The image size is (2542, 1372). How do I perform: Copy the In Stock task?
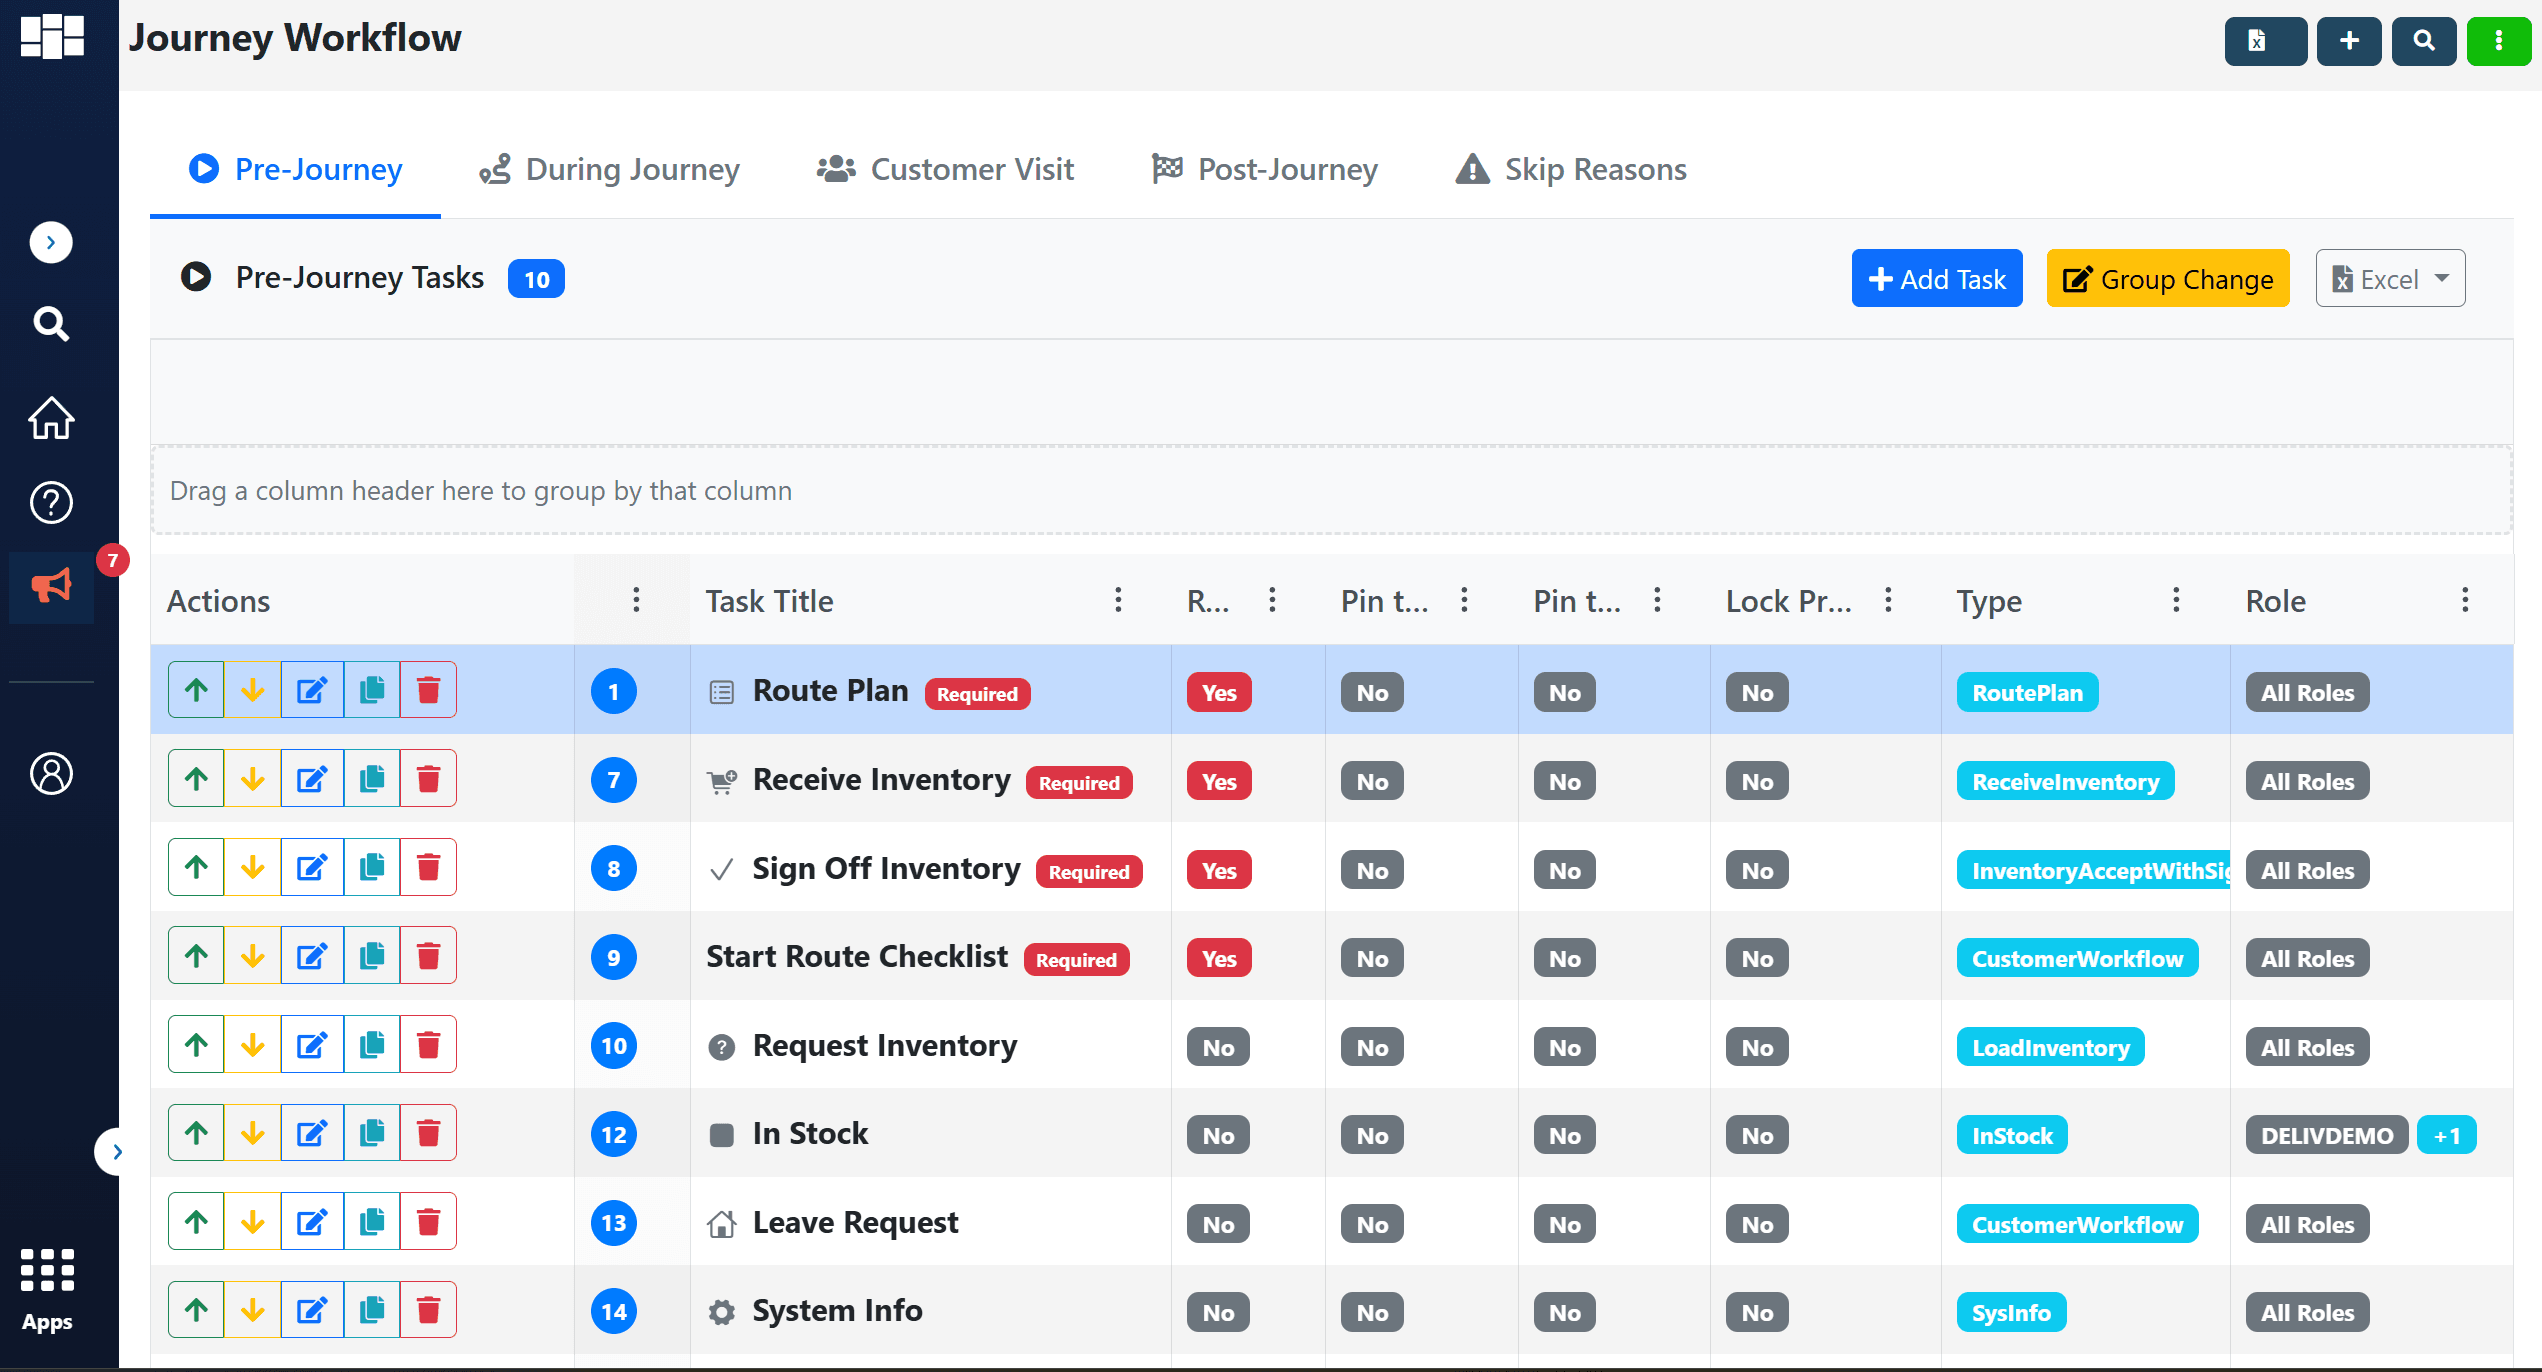point(372,1133)
